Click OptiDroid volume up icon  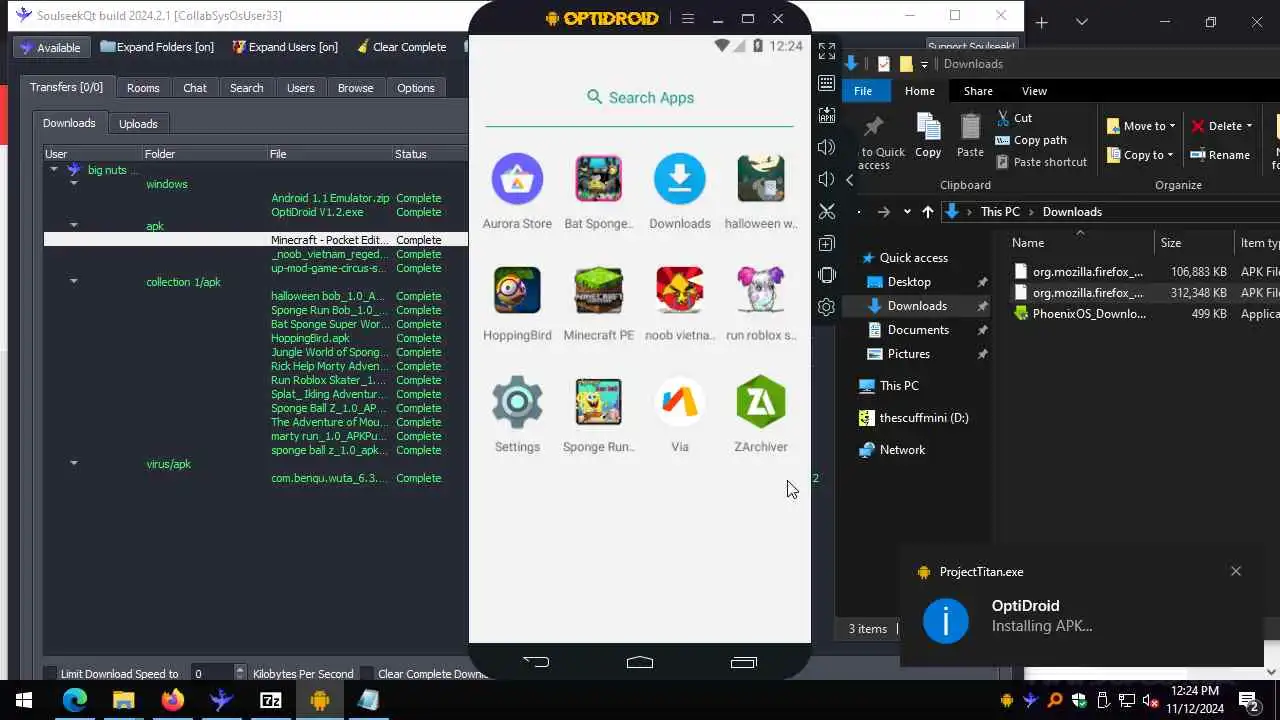click(x=826, y=147)
